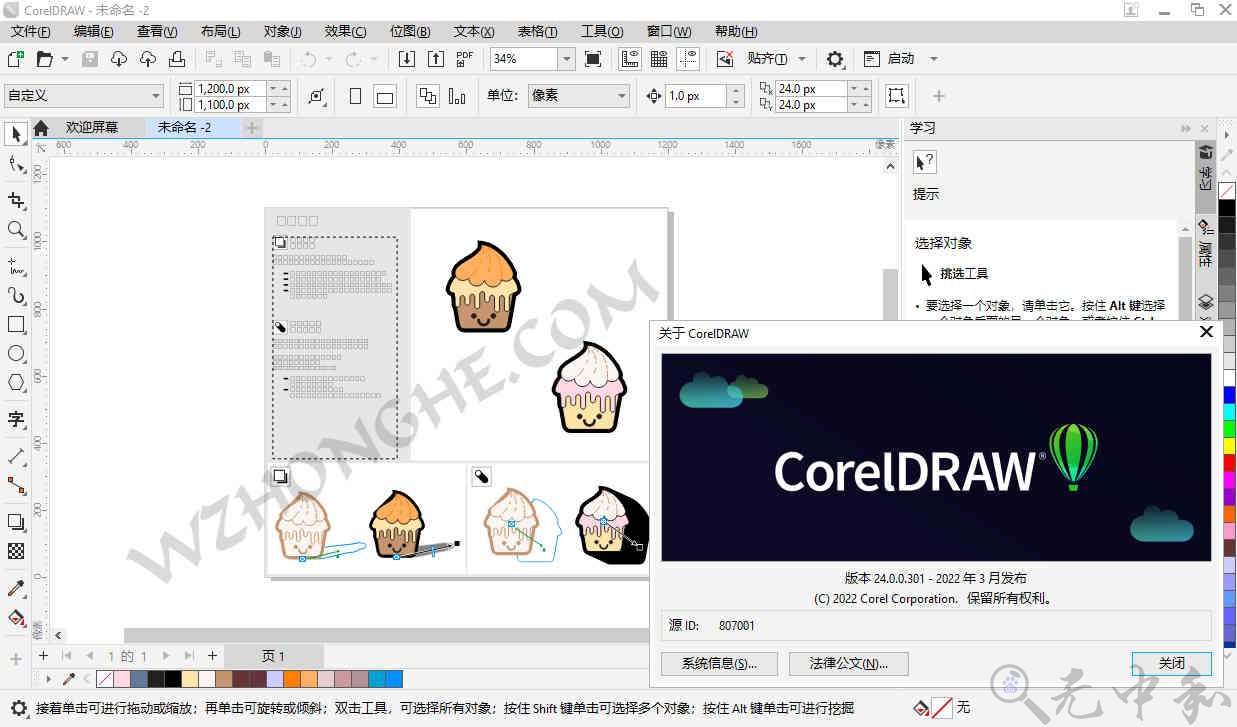Click 关闭 to close the About dialog

pyautogui.click(x=1170, y=663)
